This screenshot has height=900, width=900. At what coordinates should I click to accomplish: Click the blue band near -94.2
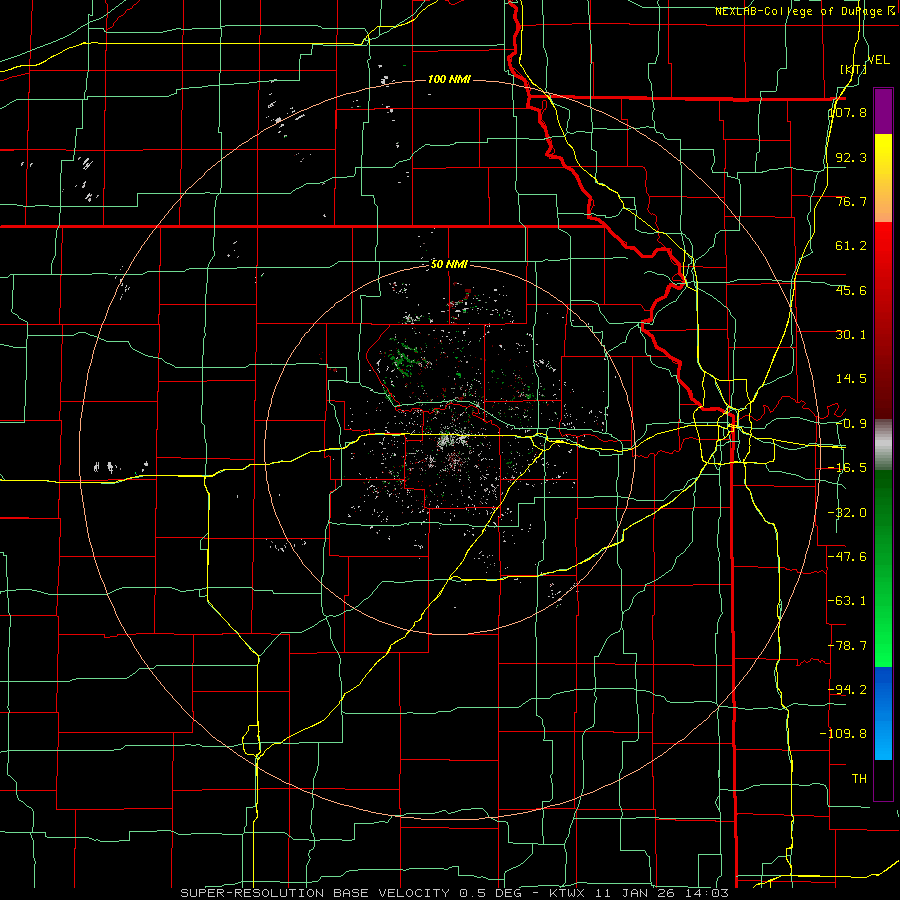pos(883,689)
